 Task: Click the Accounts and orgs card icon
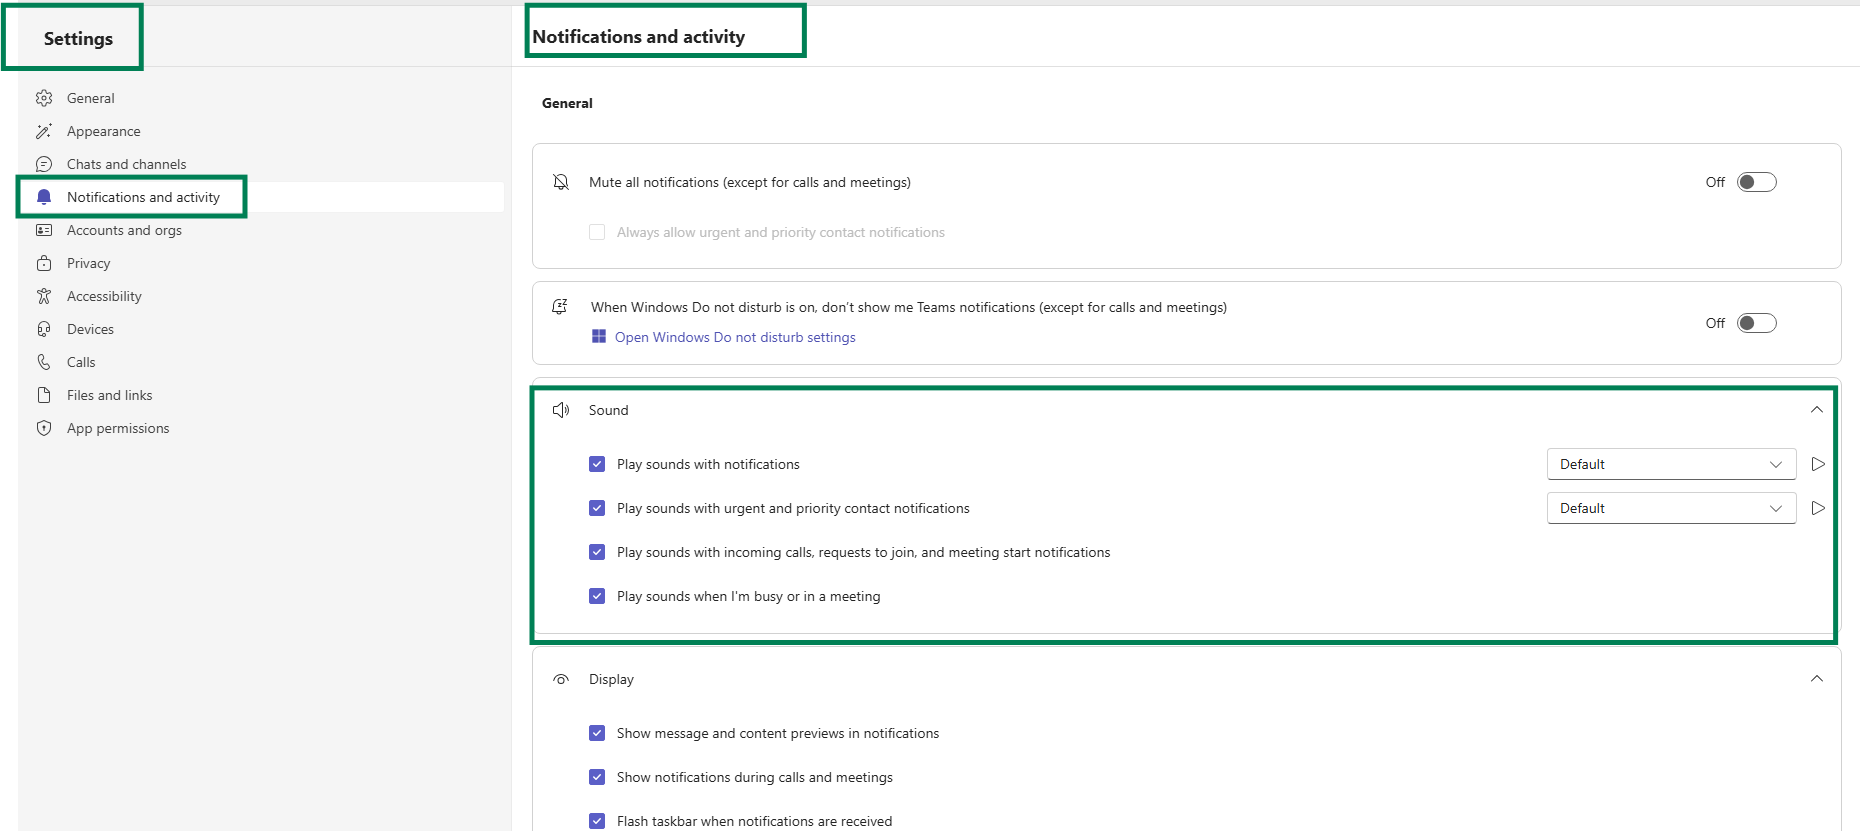(x=44, y=230)
